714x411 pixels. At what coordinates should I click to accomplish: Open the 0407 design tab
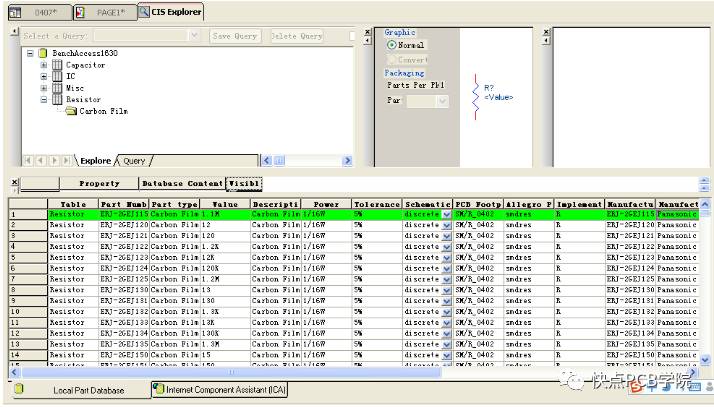pos(40,12)
